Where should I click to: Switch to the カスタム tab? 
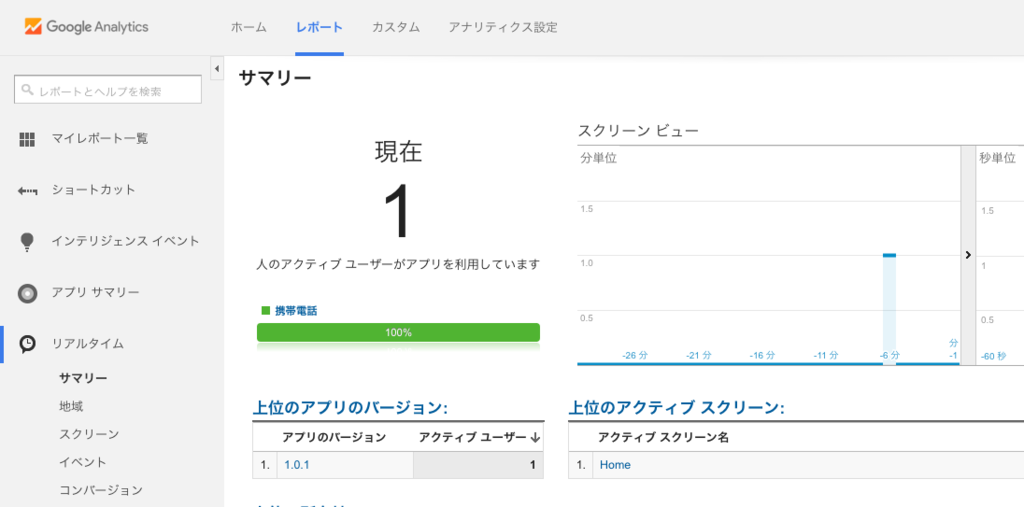[x=396, y=27]
